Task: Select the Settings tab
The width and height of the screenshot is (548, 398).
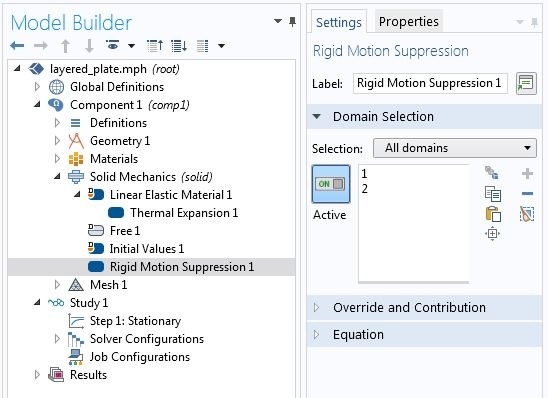Action: (x=339, y=22)
